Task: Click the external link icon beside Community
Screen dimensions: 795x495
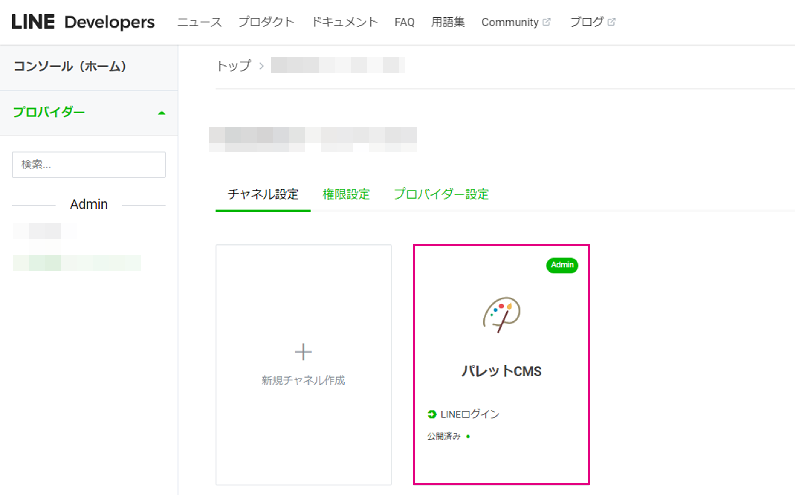Action: tap(546, 22)
